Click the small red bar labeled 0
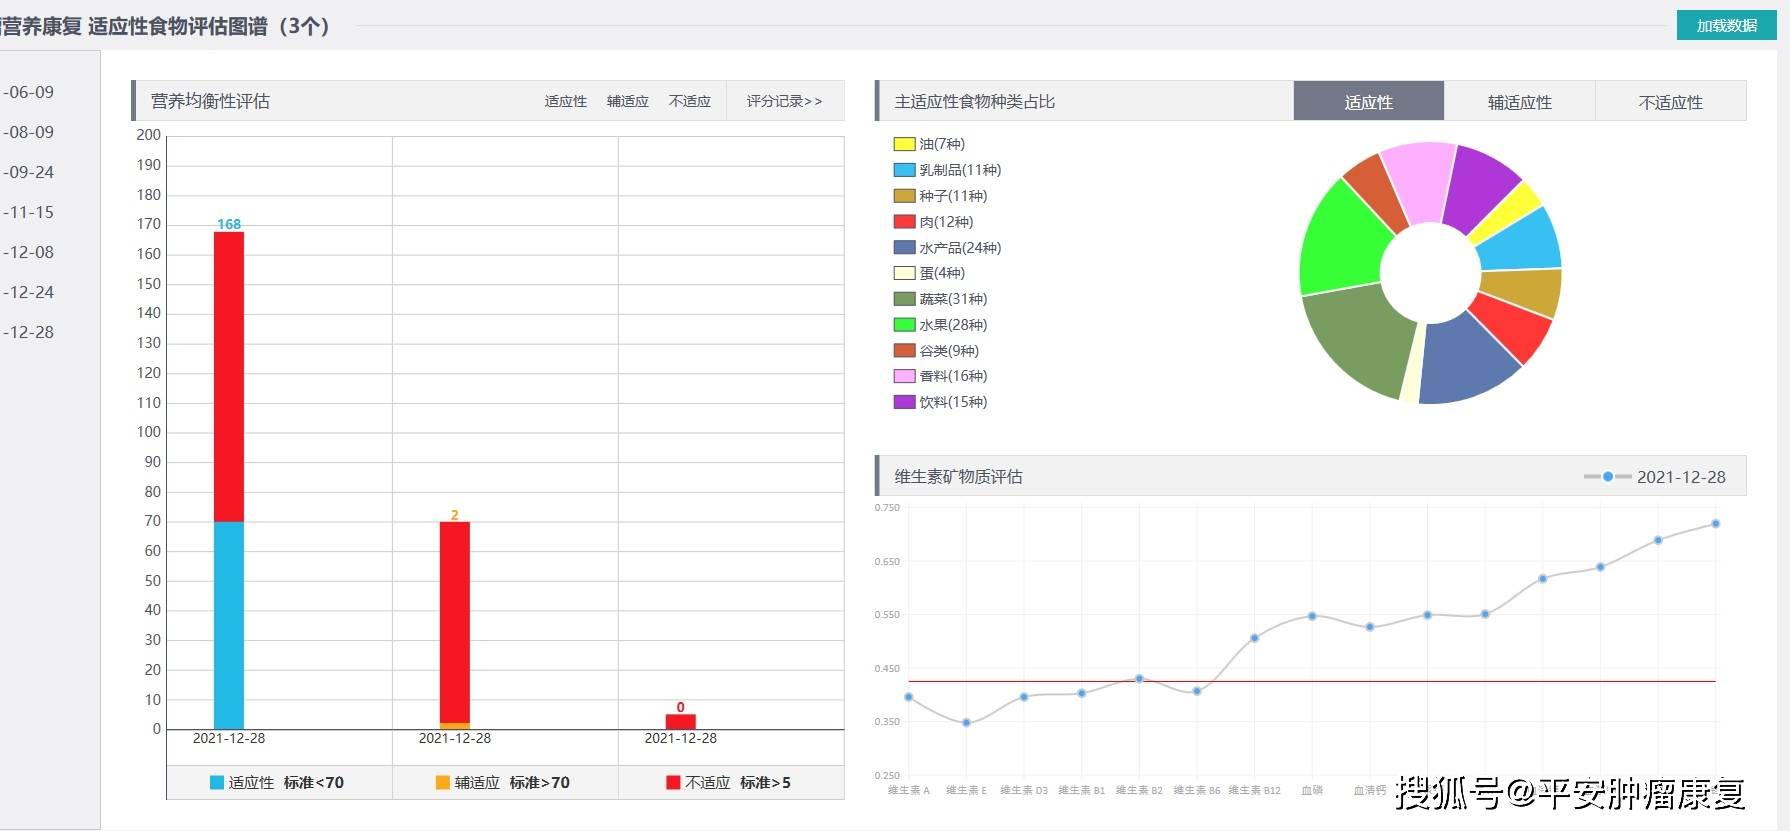 [681, 721]
